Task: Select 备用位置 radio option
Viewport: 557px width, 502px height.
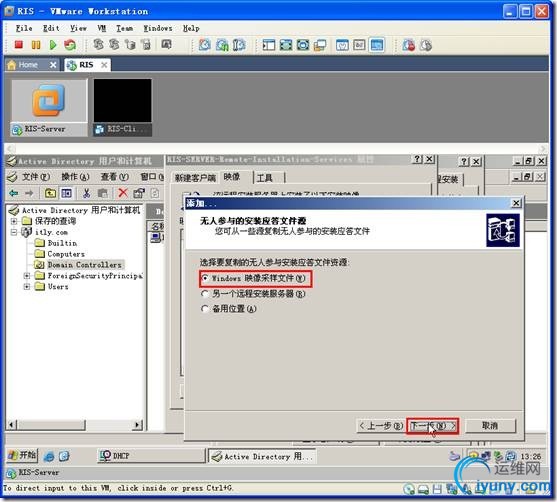Action: coord(205,309)
